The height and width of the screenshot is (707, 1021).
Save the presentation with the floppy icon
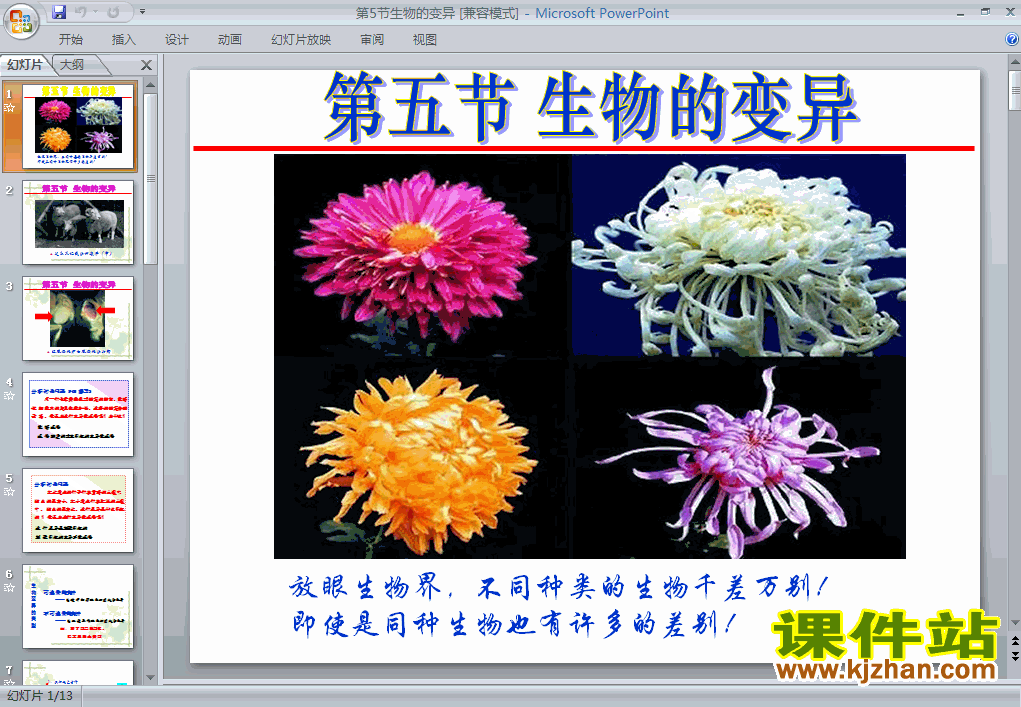(59, 12)
